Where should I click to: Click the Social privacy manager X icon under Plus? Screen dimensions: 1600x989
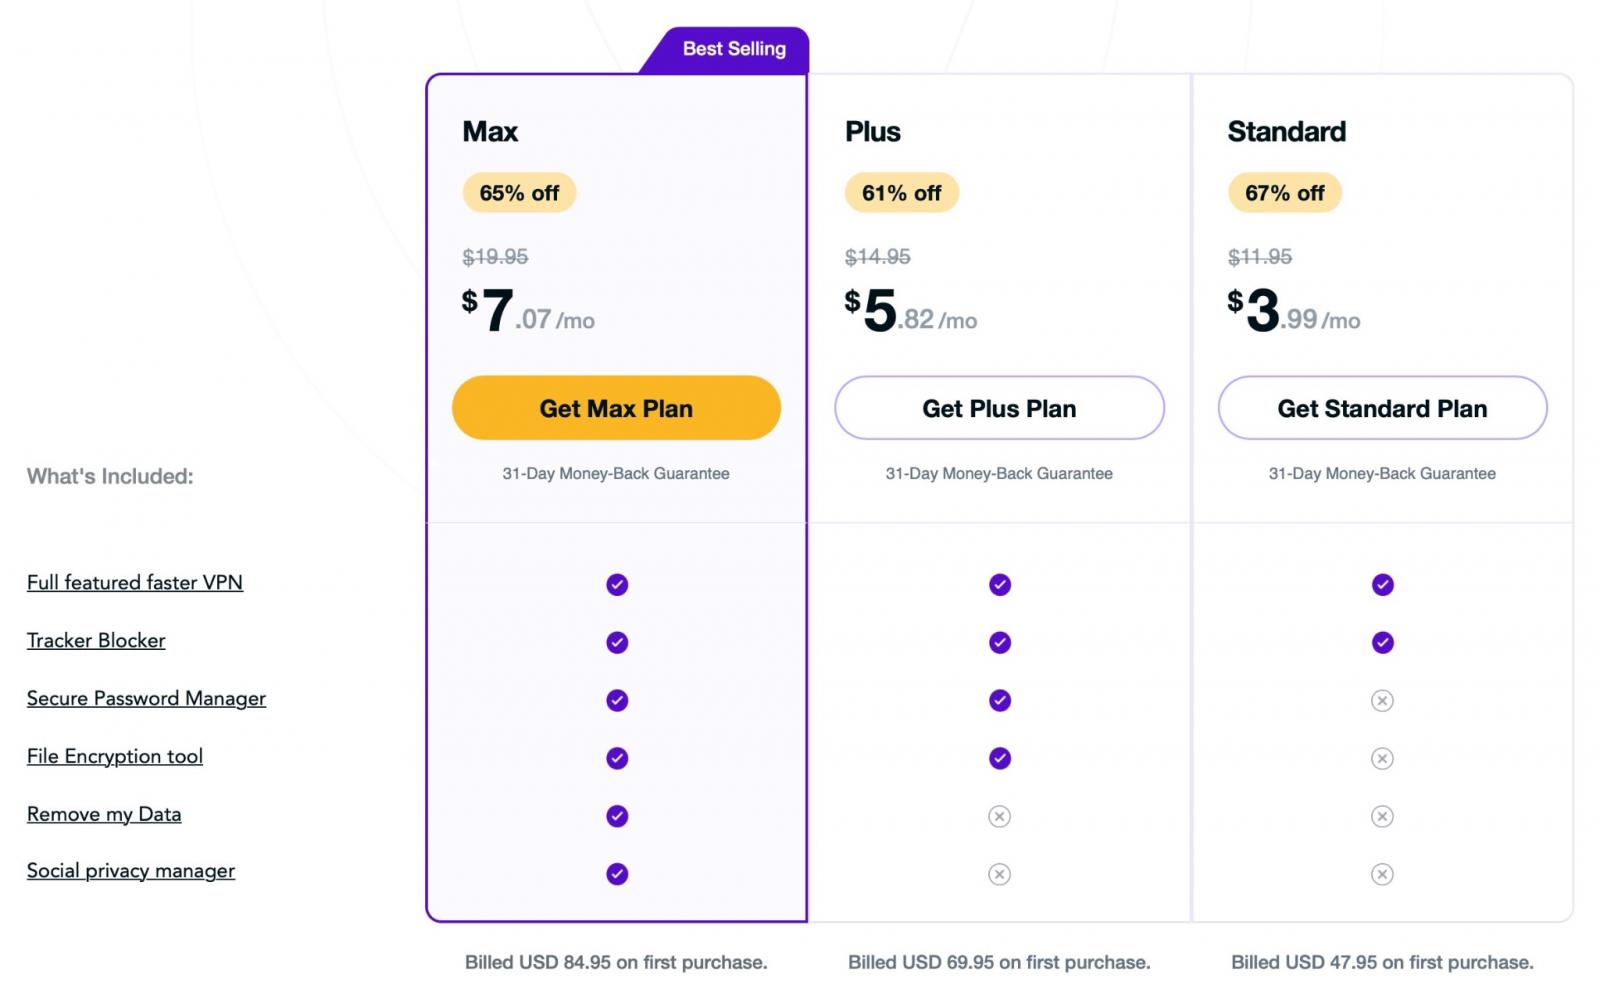999,874
